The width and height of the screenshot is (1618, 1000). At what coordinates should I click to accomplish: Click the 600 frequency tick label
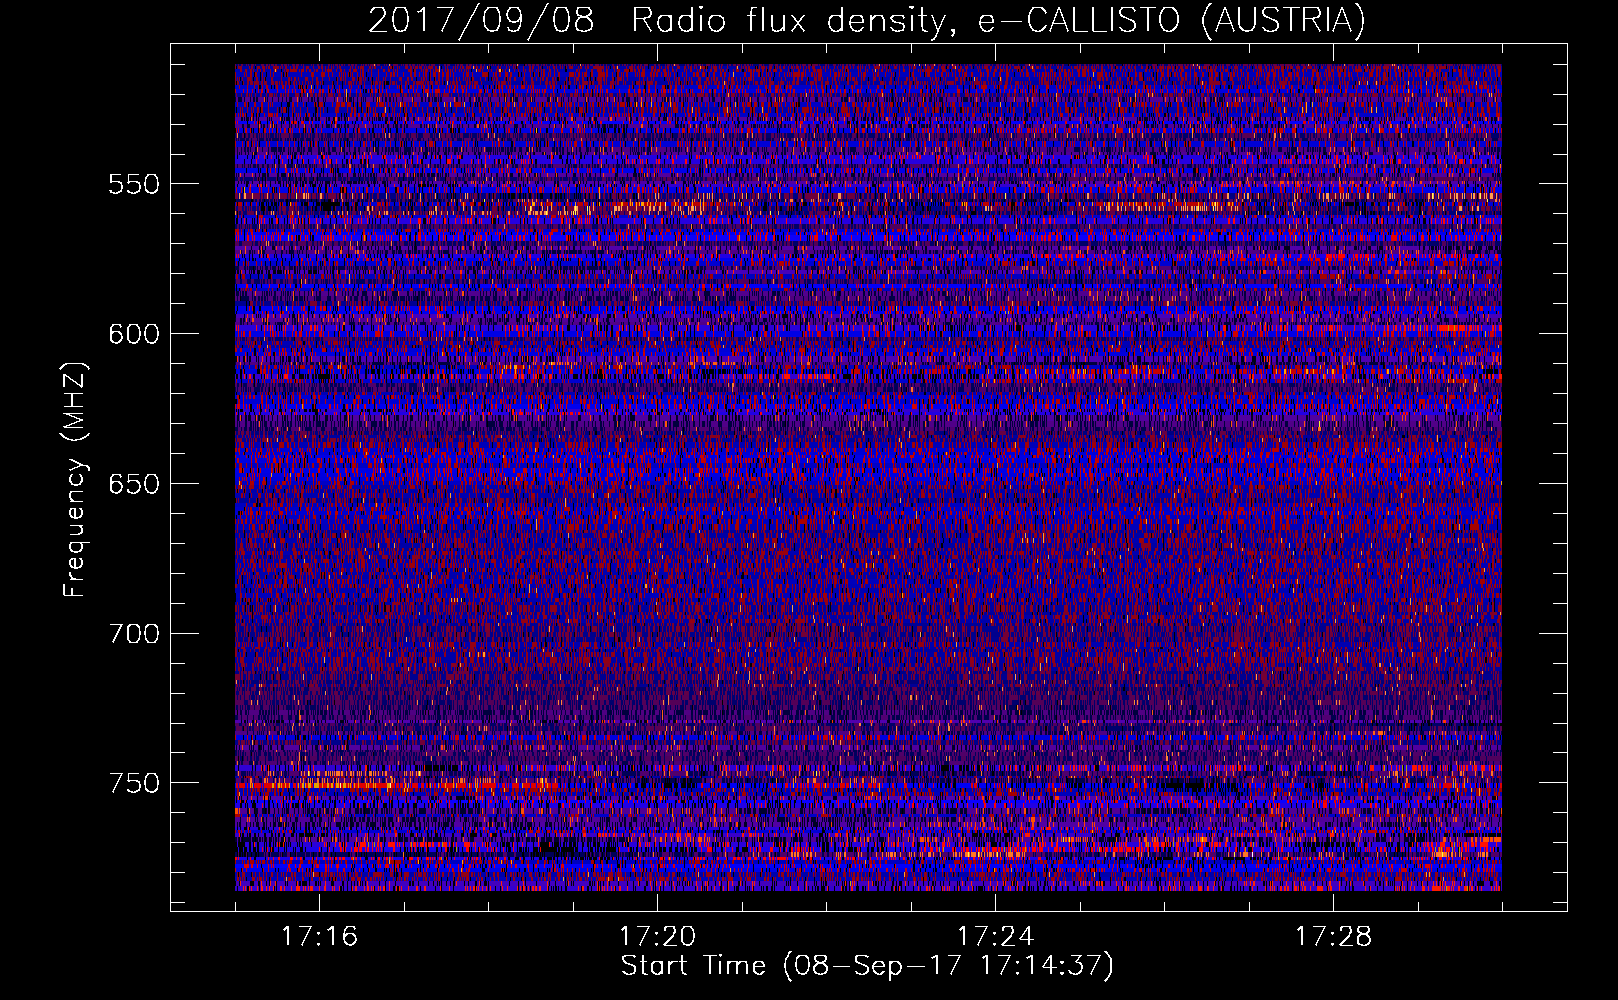point(134,334)
